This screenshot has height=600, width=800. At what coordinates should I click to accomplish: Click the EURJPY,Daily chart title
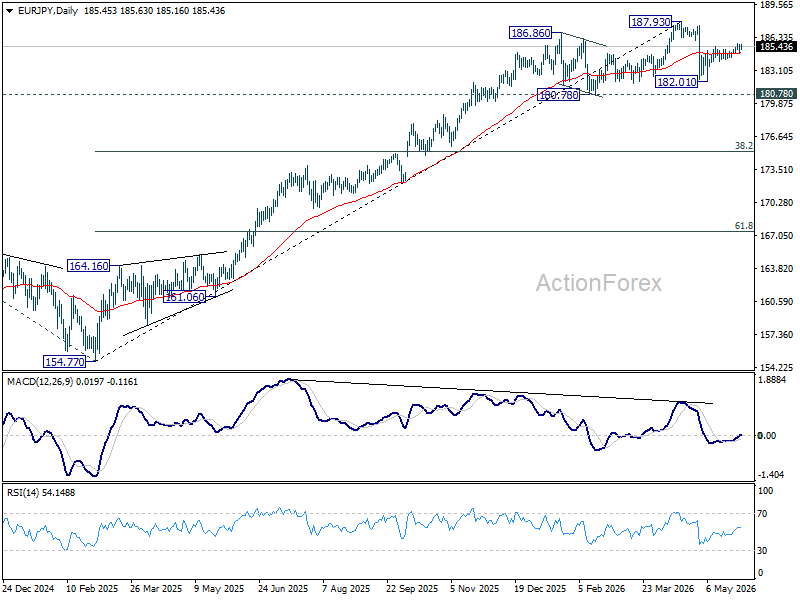48,11
